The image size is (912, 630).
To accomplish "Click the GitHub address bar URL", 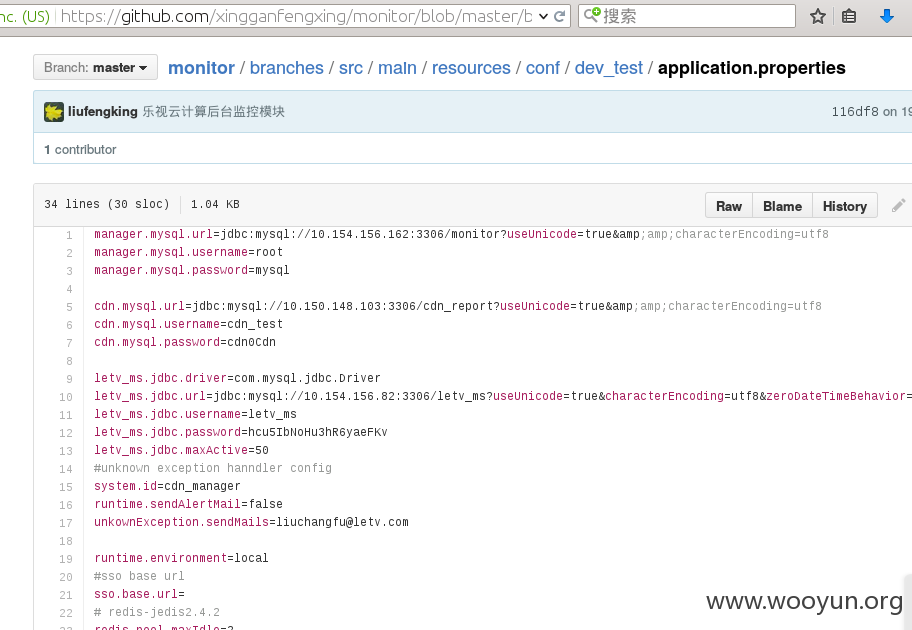I will (x=297, y=16).
